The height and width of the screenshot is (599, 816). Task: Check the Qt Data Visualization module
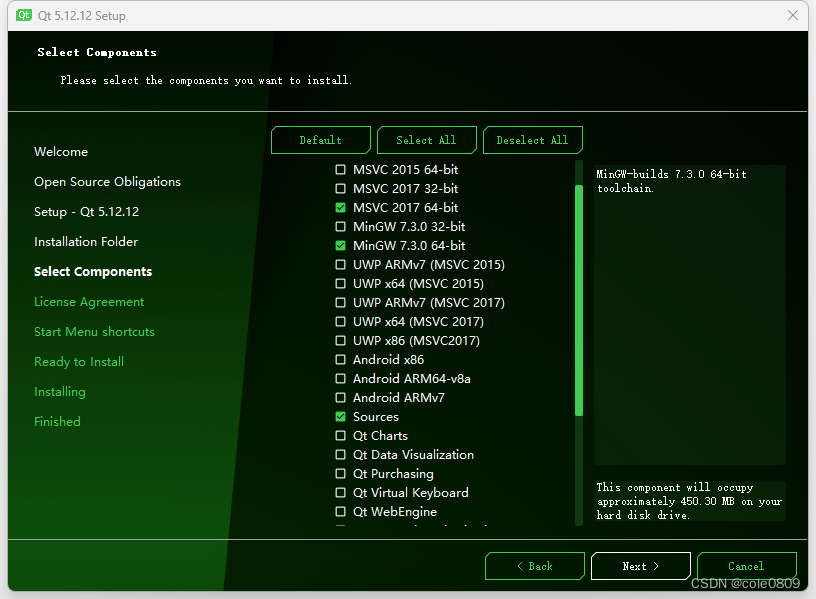click(340, 454)
